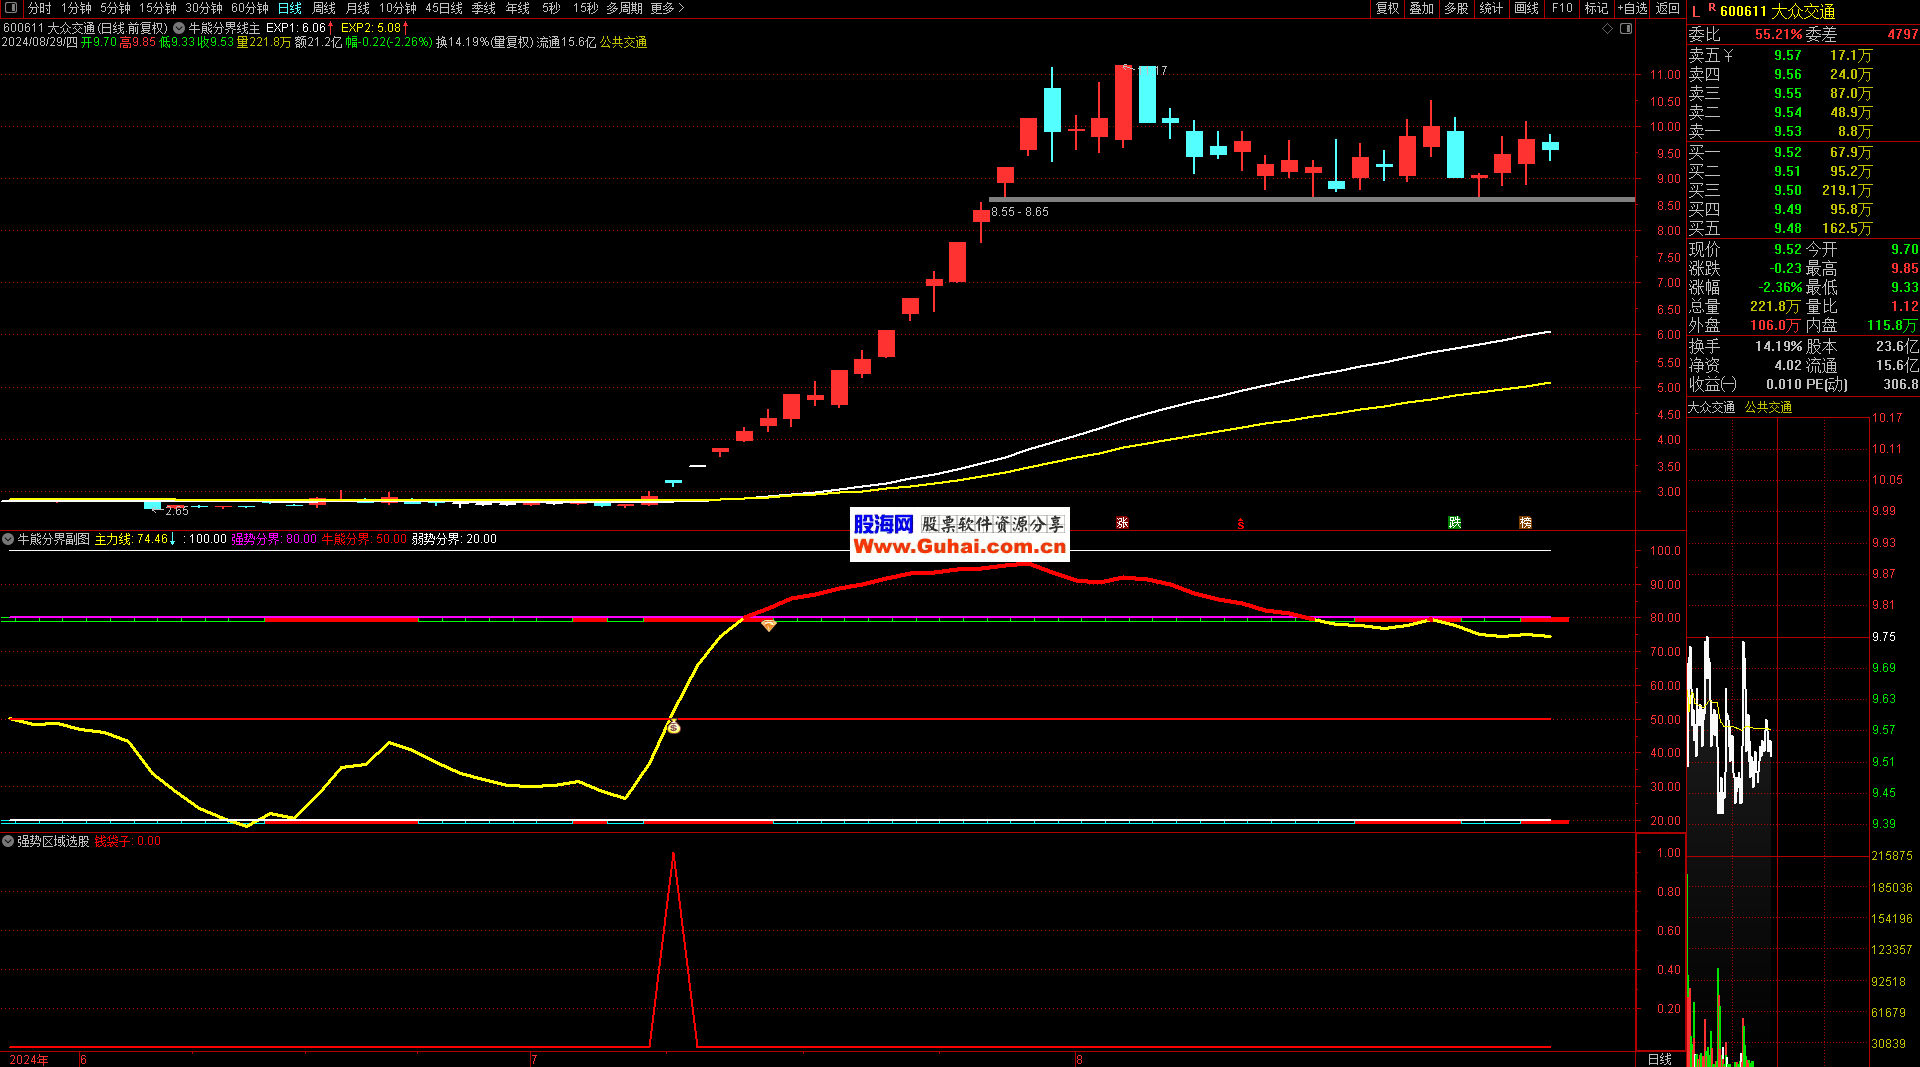Screen dimensions: 1920x1067
Task: Open 牛熊分界线主 indicator dropdown
Action: click(179, 28)
